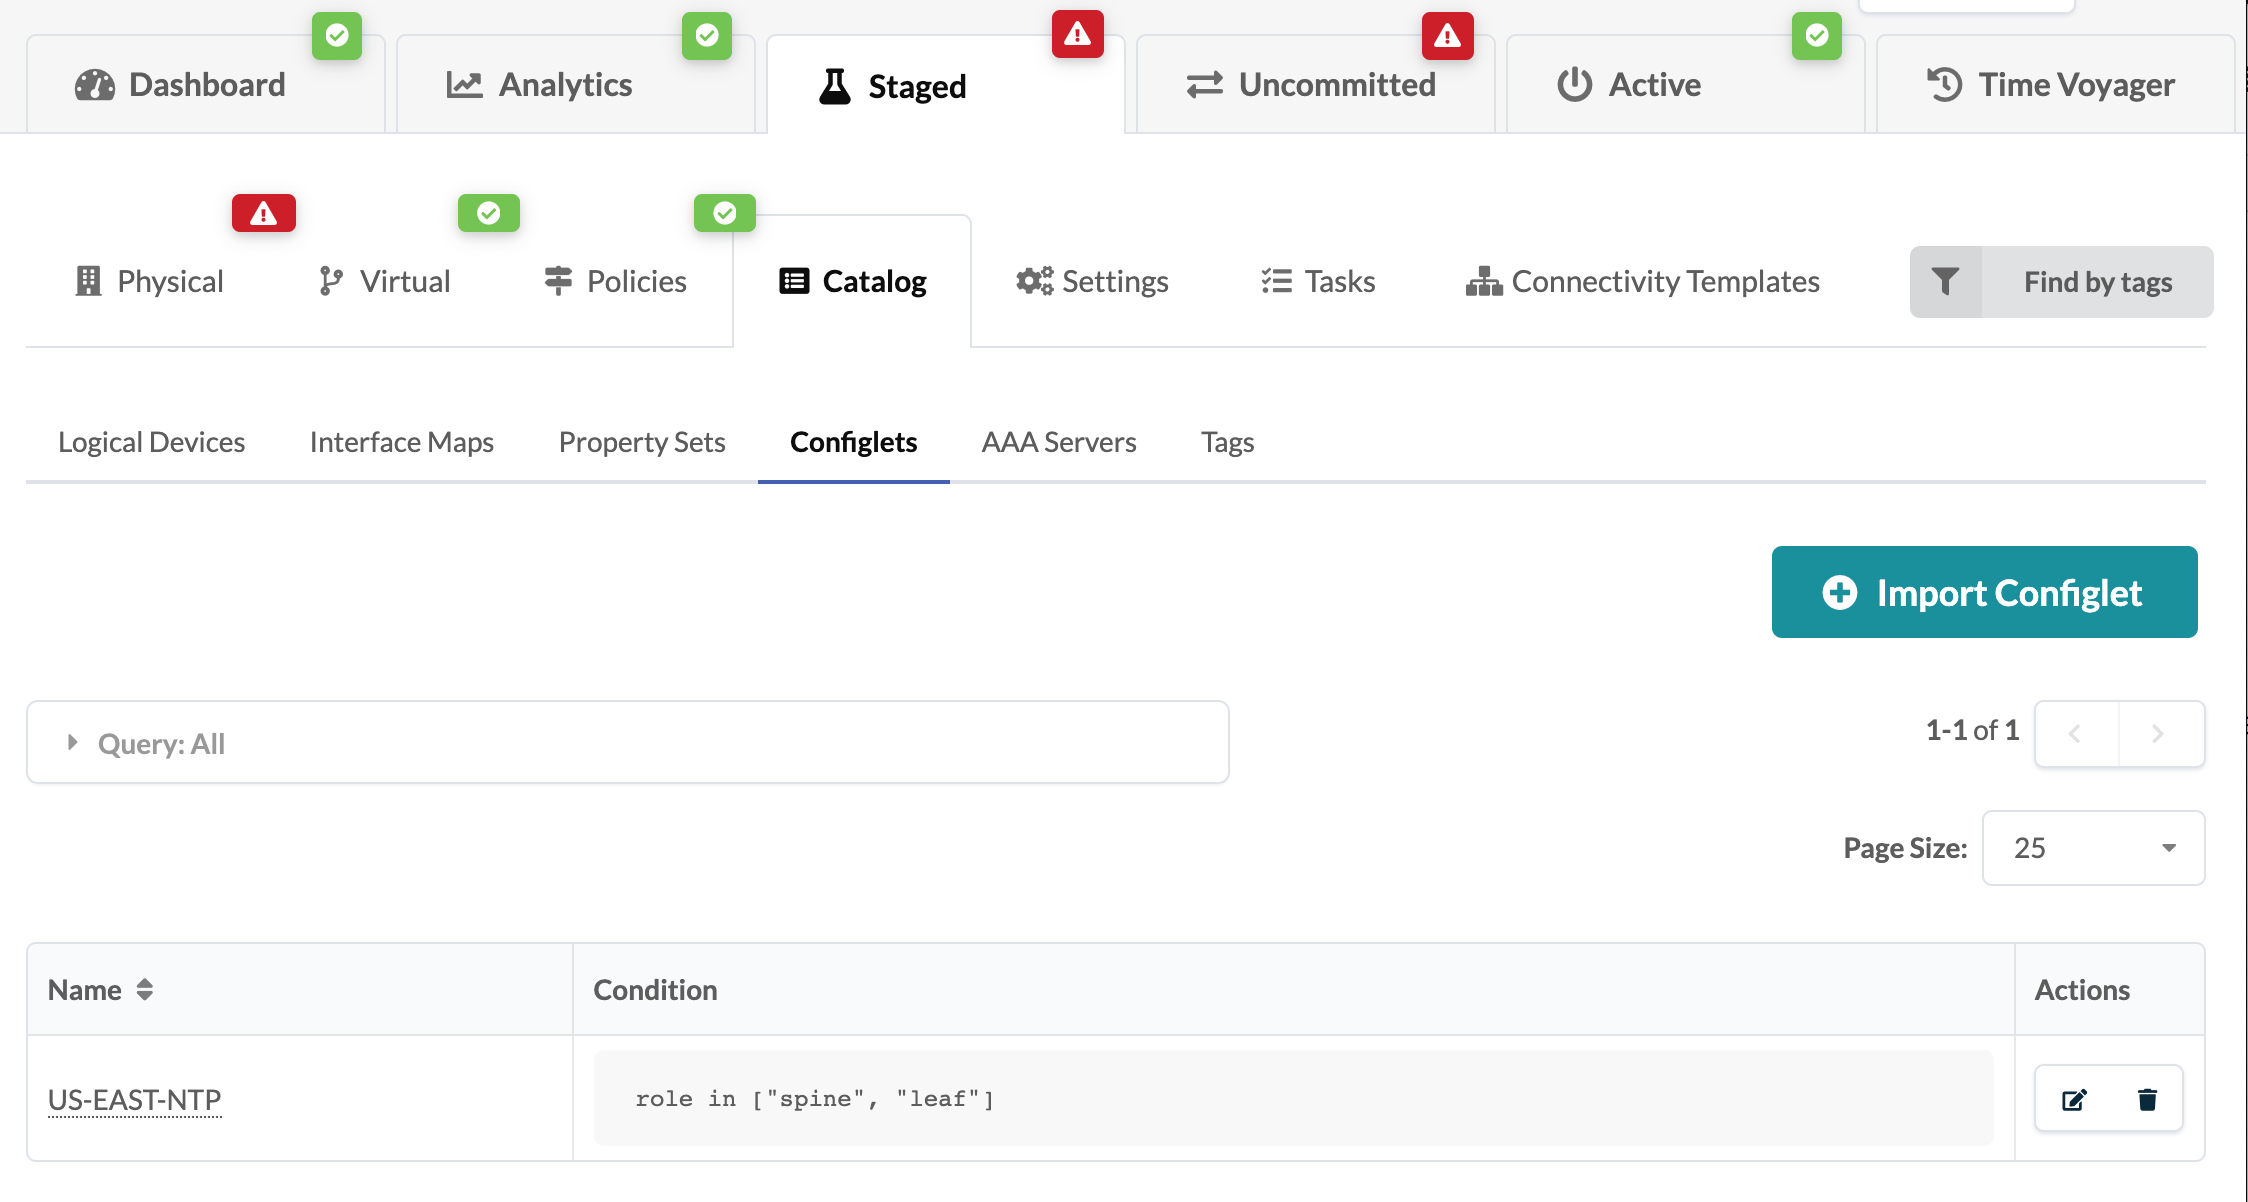The height and width of the screenshot is (1202, 2248).
Task: Click the Condition column header
Action: 656,990
